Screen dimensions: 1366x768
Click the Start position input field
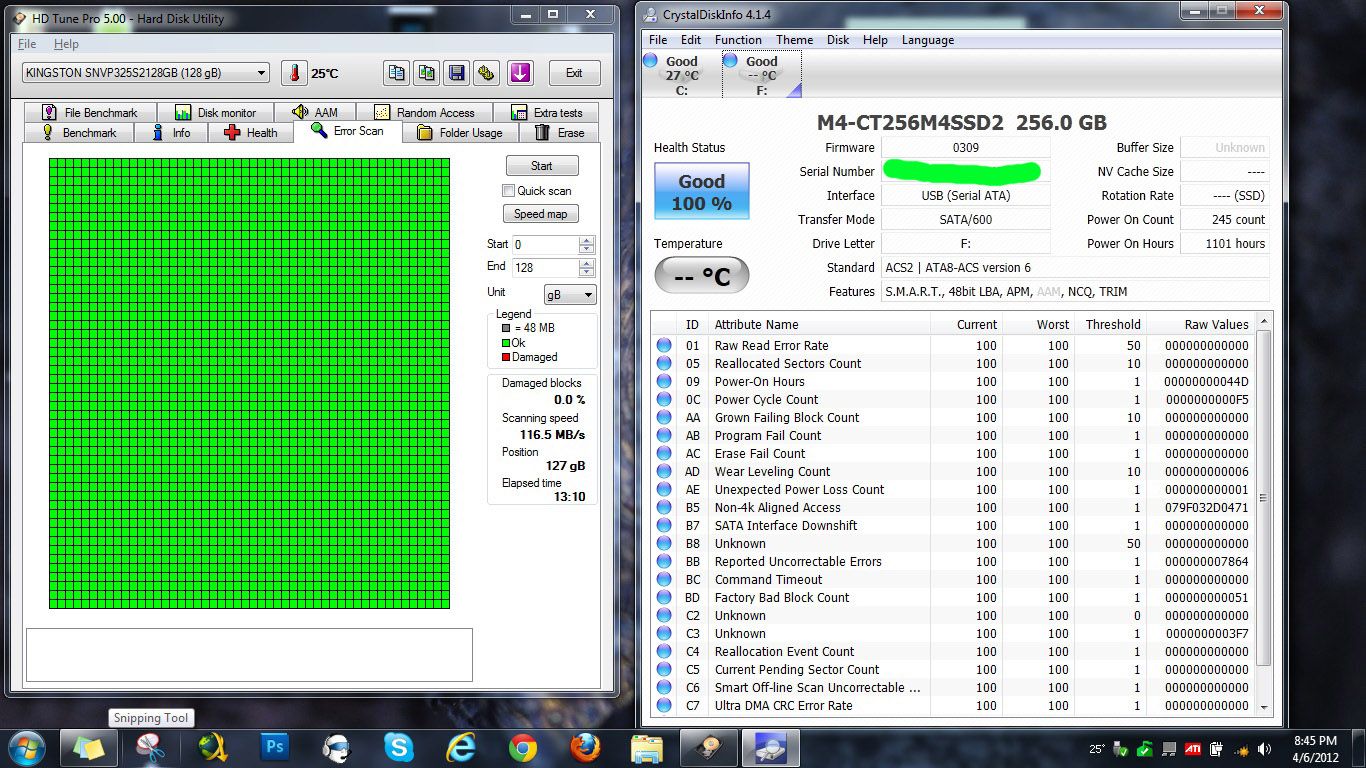click(545, 244)
